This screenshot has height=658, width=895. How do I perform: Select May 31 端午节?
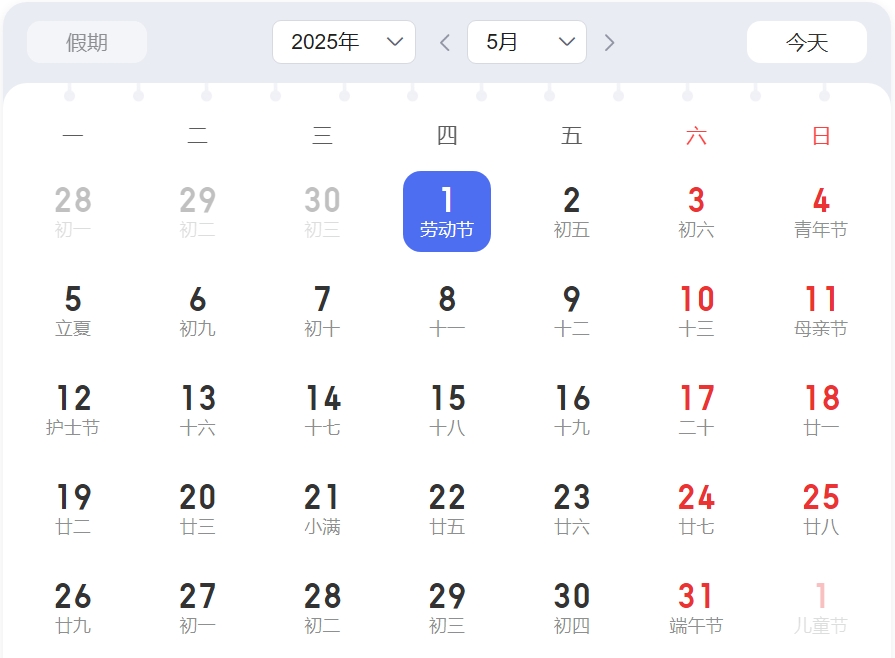(696, 608)
